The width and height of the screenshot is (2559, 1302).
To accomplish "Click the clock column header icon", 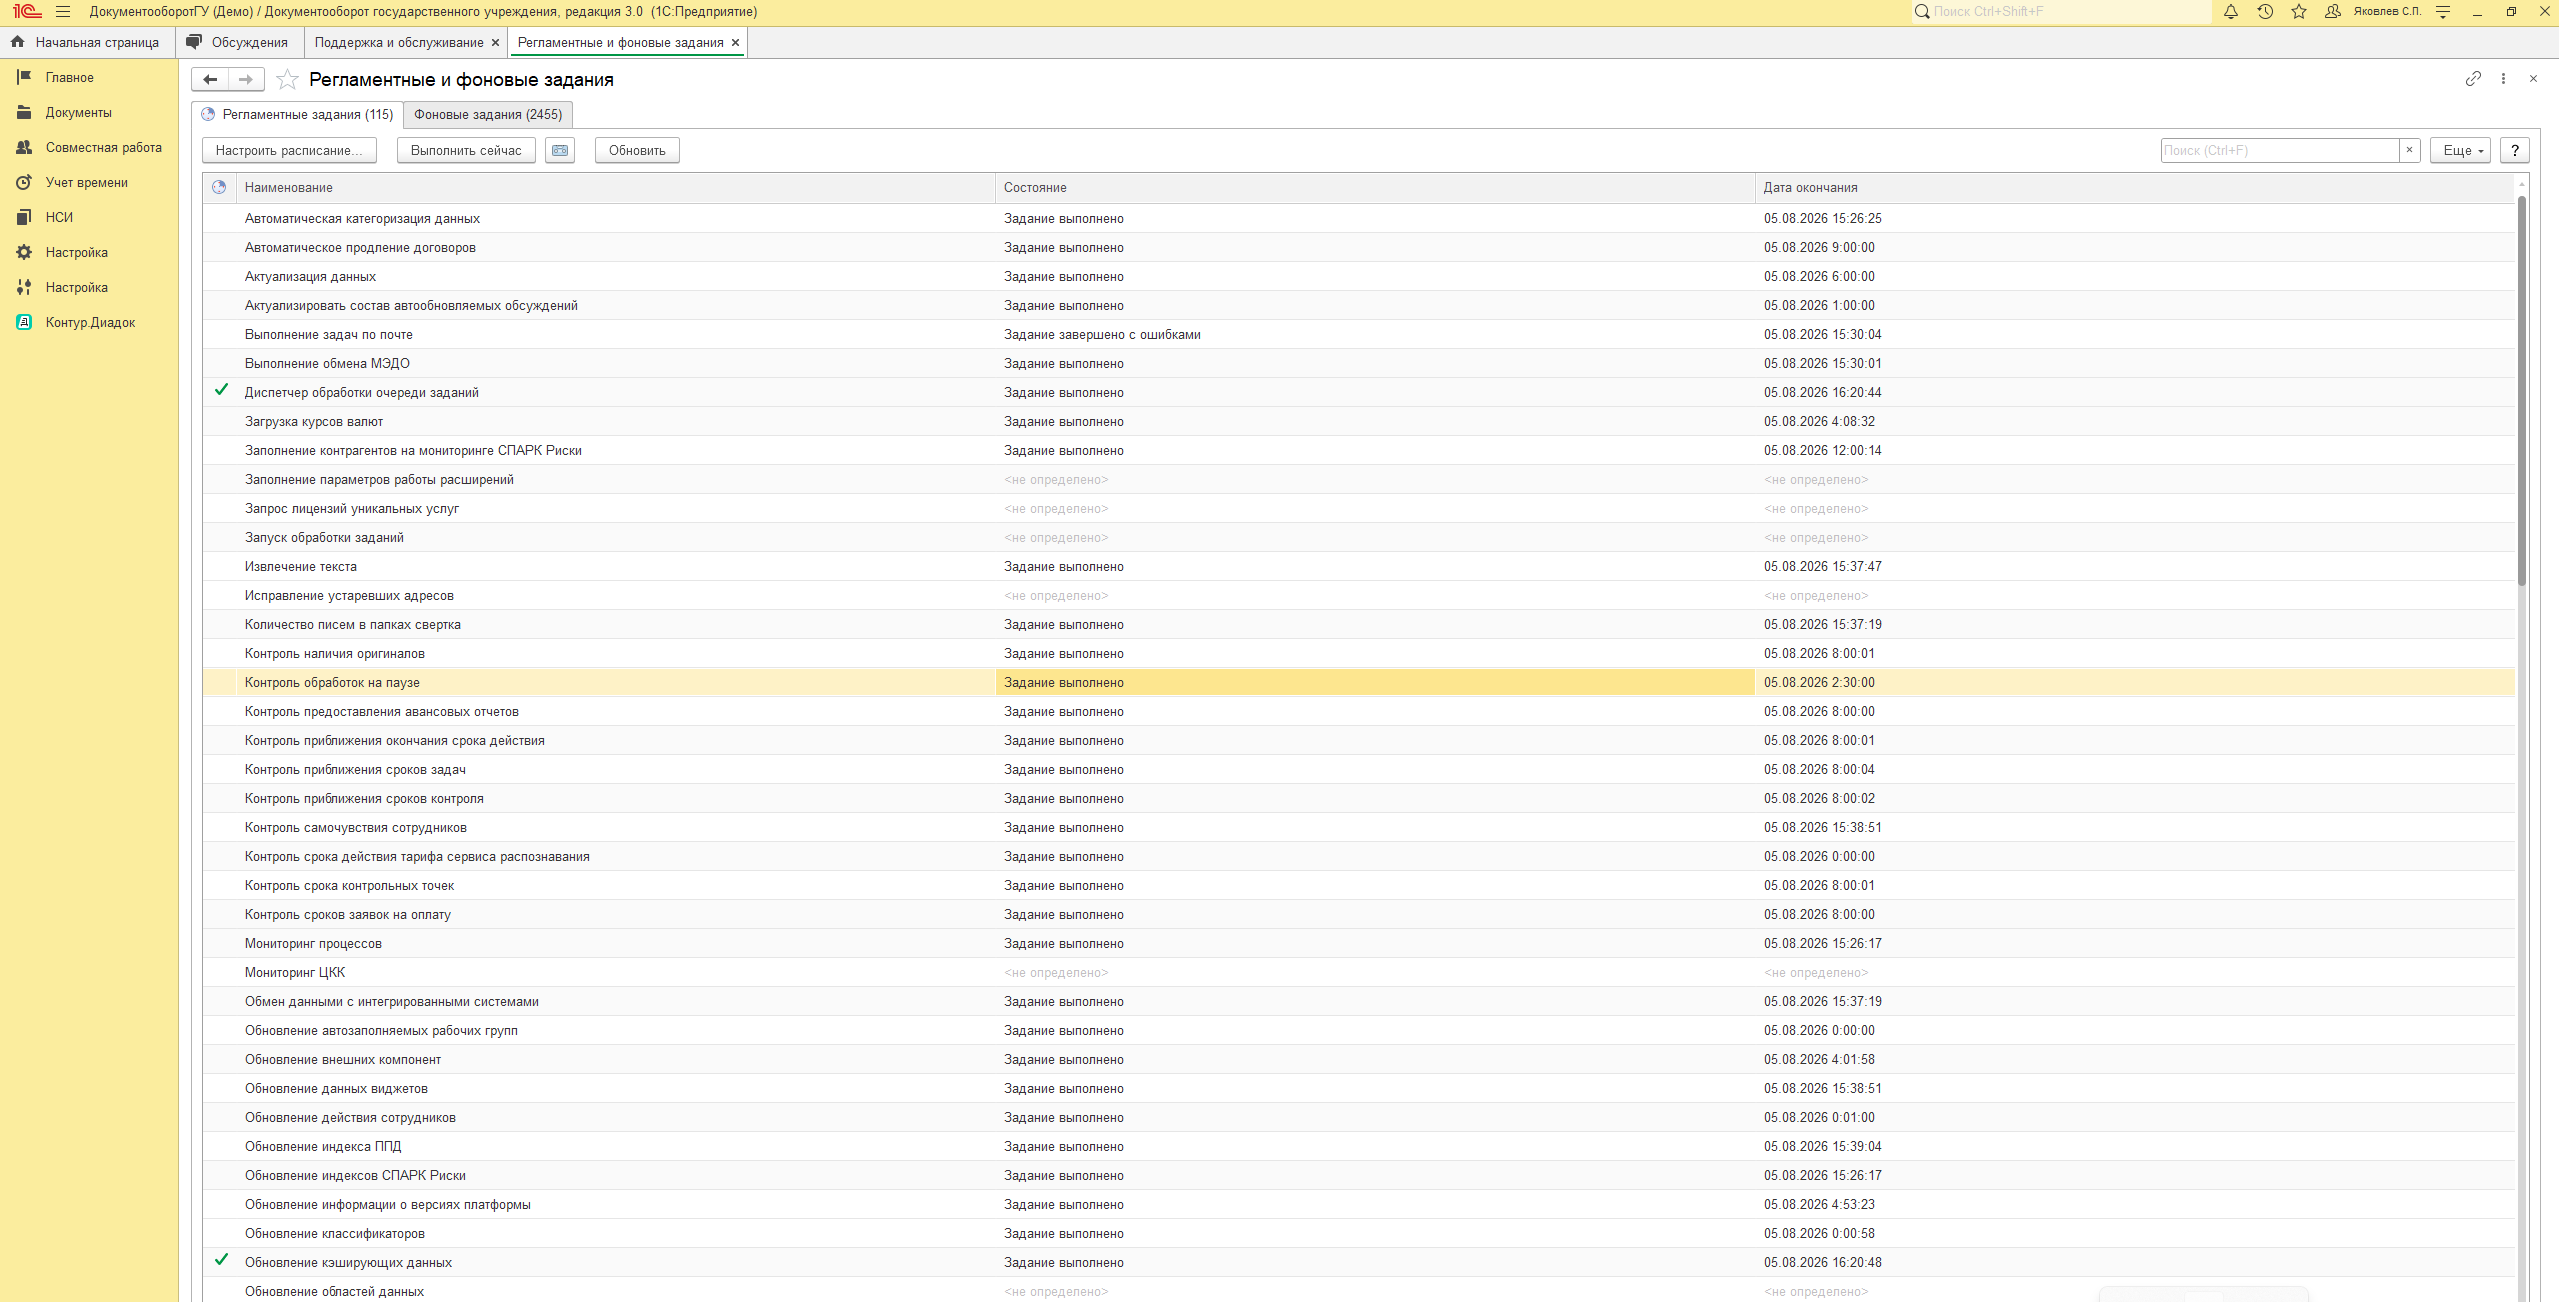I will point(219,187).
